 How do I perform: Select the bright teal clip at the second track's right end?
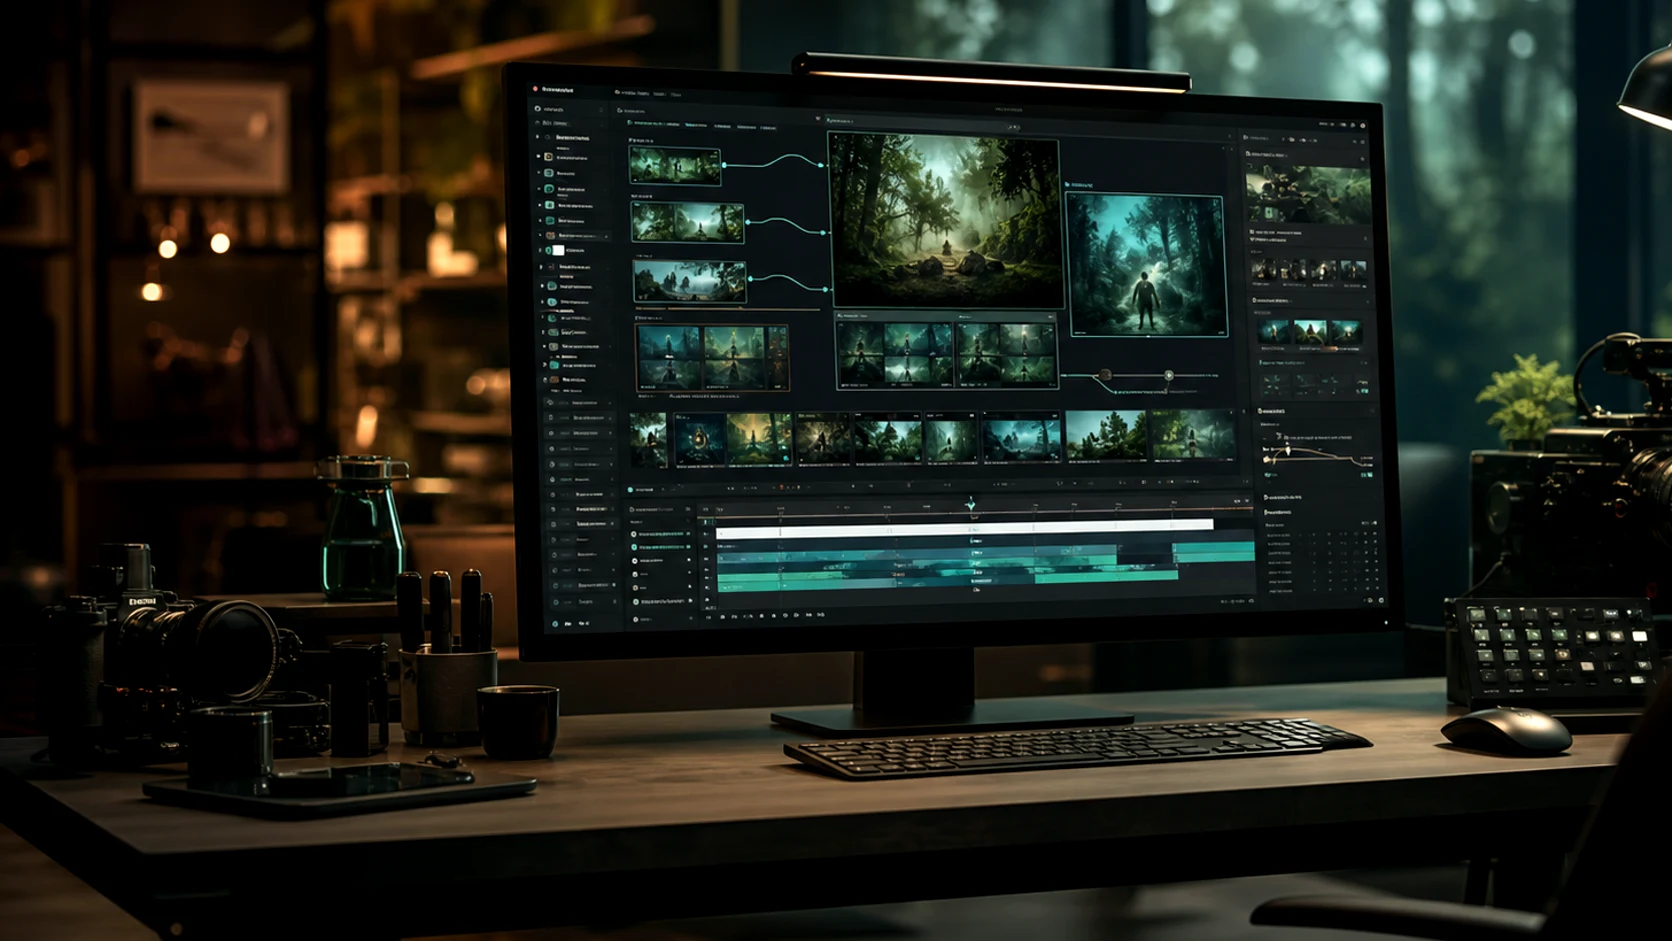[1214, 551]
